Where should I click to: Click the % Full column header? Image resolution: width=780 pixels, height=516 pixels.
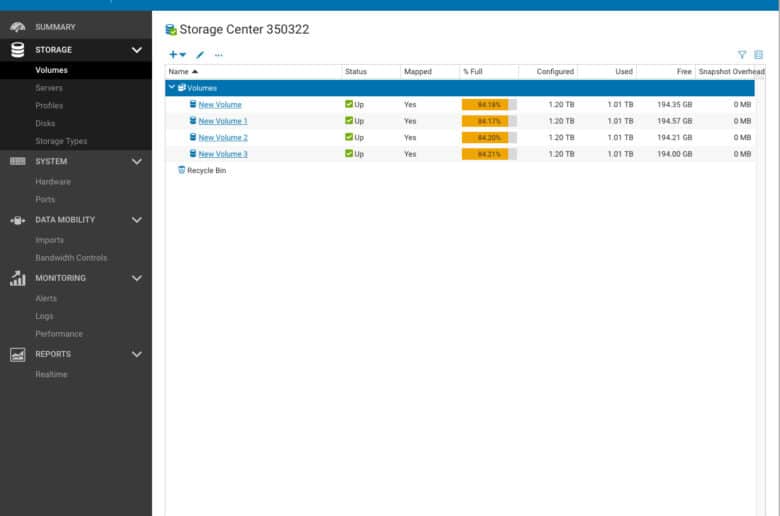click(x=473, y=72)
